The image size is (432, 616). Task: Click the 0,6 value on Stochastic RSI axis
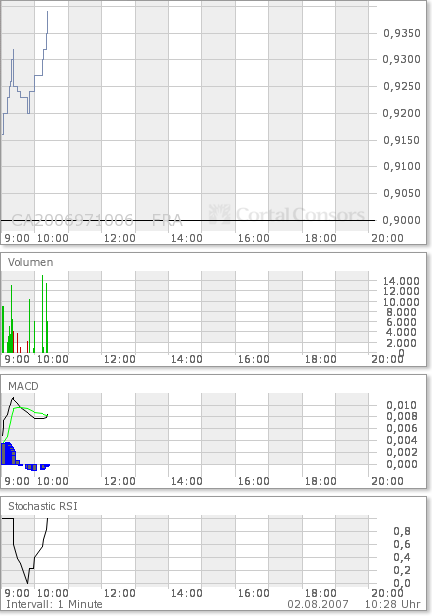[x=402, y=544]
